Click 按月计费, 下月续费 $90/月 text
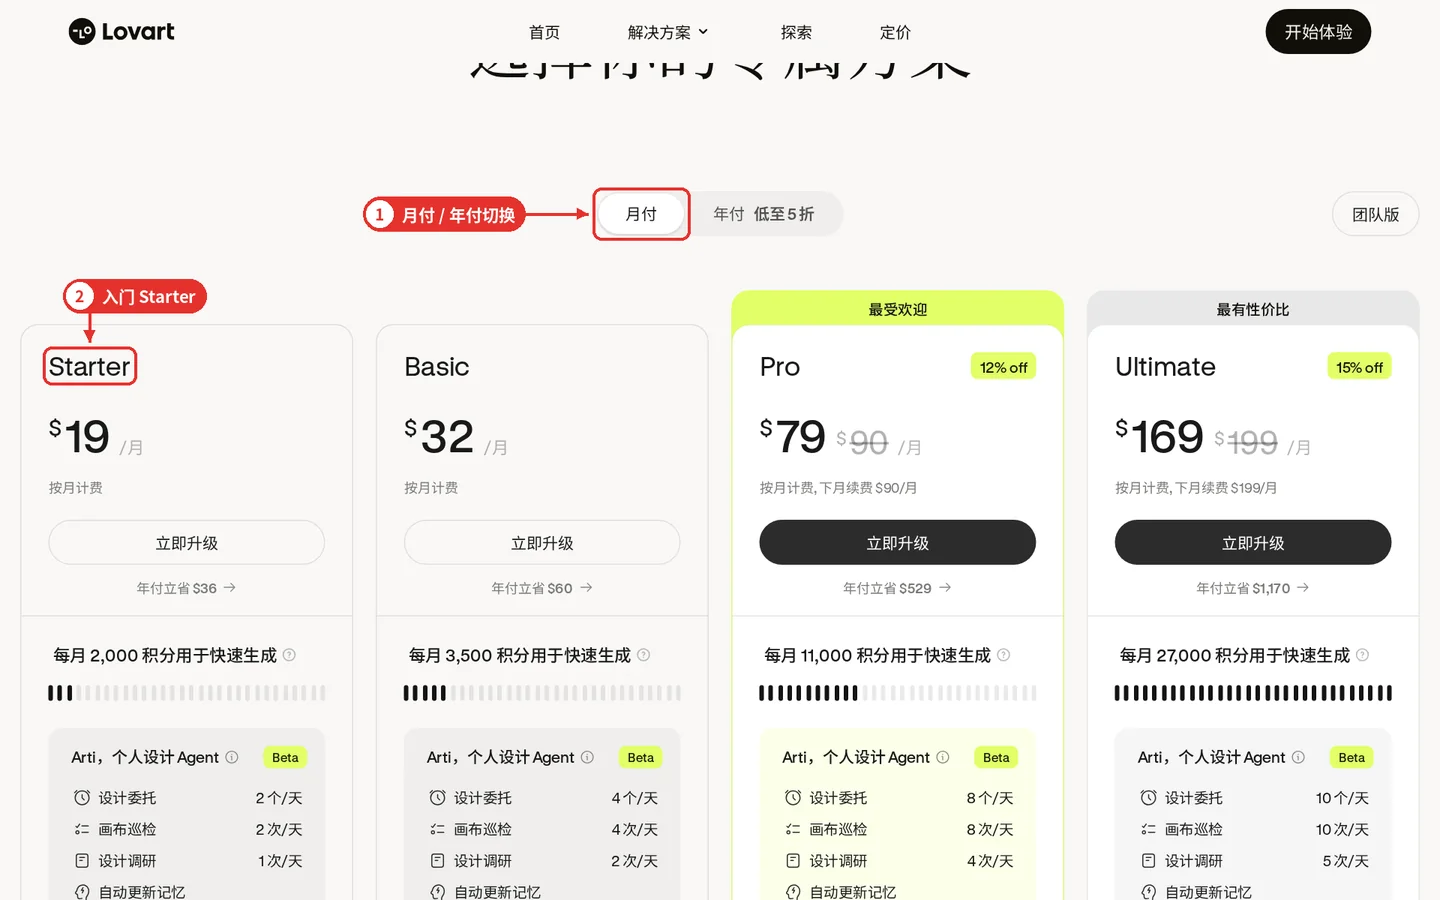The image size is (1440, 900). coord(838,488)
